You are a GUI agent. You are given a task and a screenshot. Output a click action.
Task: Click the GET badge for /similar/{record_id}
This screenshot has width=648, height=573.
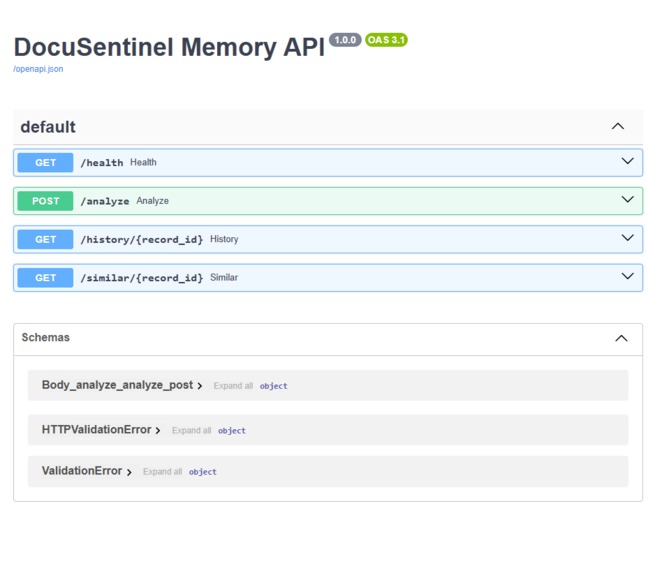[x=45, y=278]
